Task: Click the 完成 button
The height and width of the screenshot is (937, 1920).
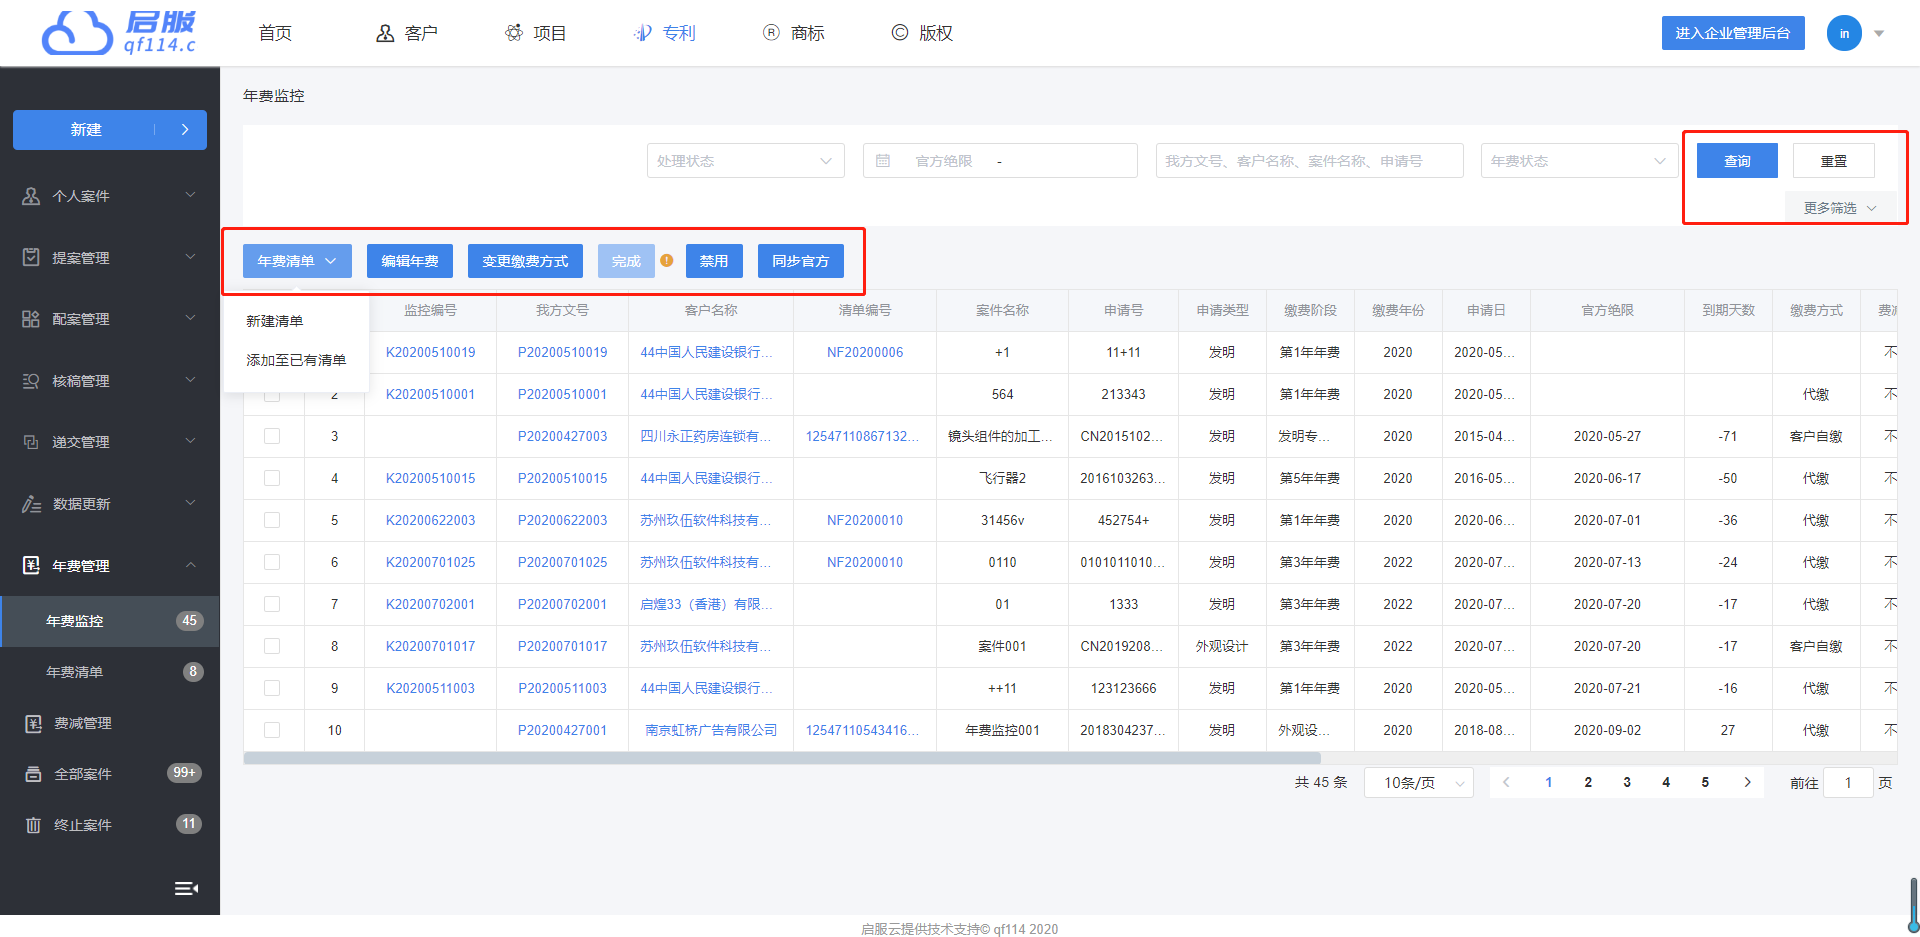Action: point(626,261)
